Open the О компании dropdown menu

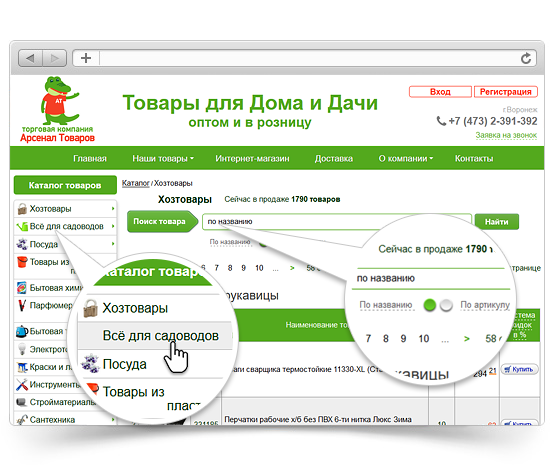(x=405, y=159)
